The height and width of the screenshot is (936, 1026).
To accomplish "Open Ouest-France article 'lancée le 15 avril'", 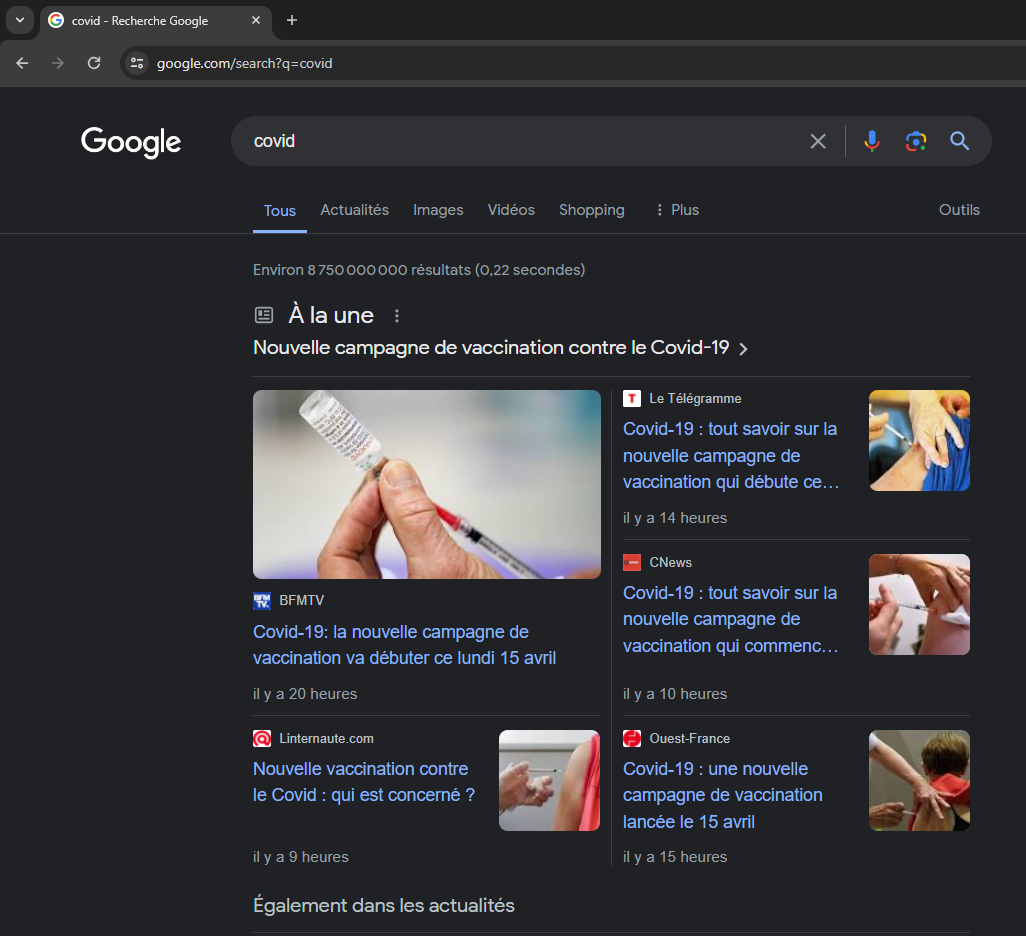I will click(722, 795).
